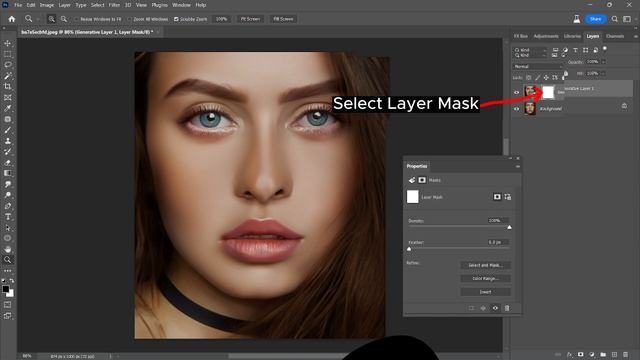Add vector mask icon in Properties
Viewport: 640px width, 360px height.
(507, 197)
